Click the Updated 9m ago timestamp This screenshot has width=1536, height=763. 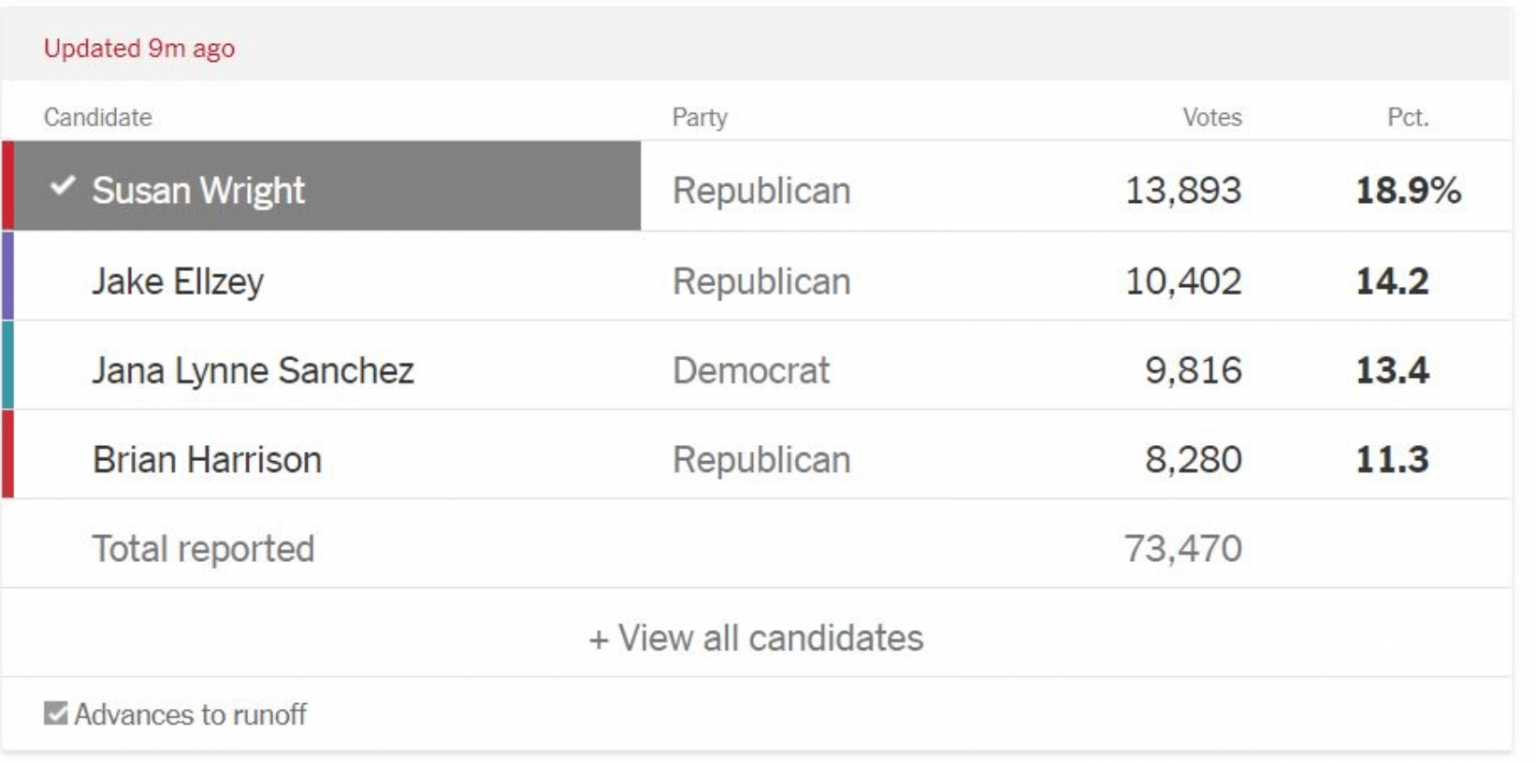pyautogui.click(x=139, y=49)
